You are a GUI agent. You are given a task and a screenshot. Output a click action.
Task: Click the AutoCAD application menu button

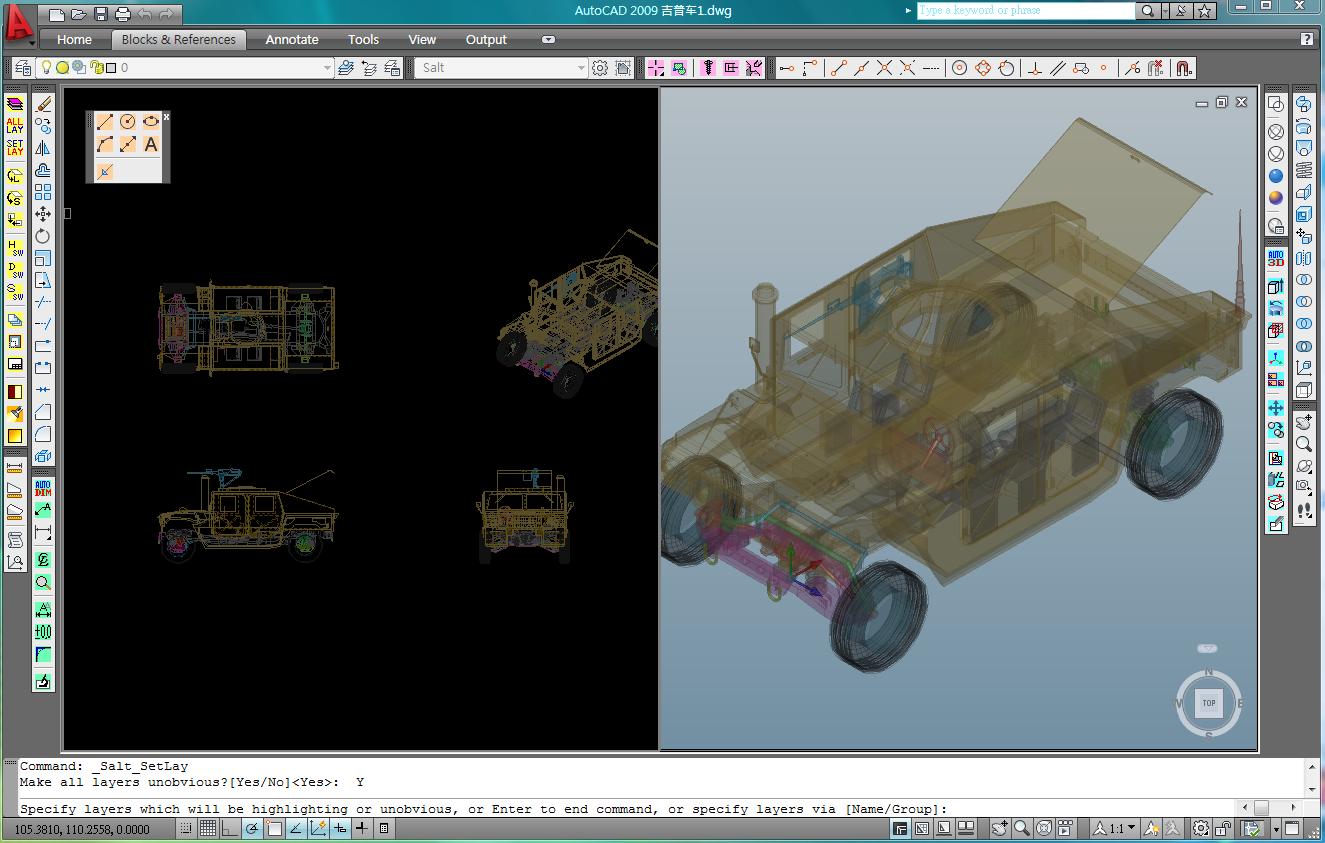point(19,24)
